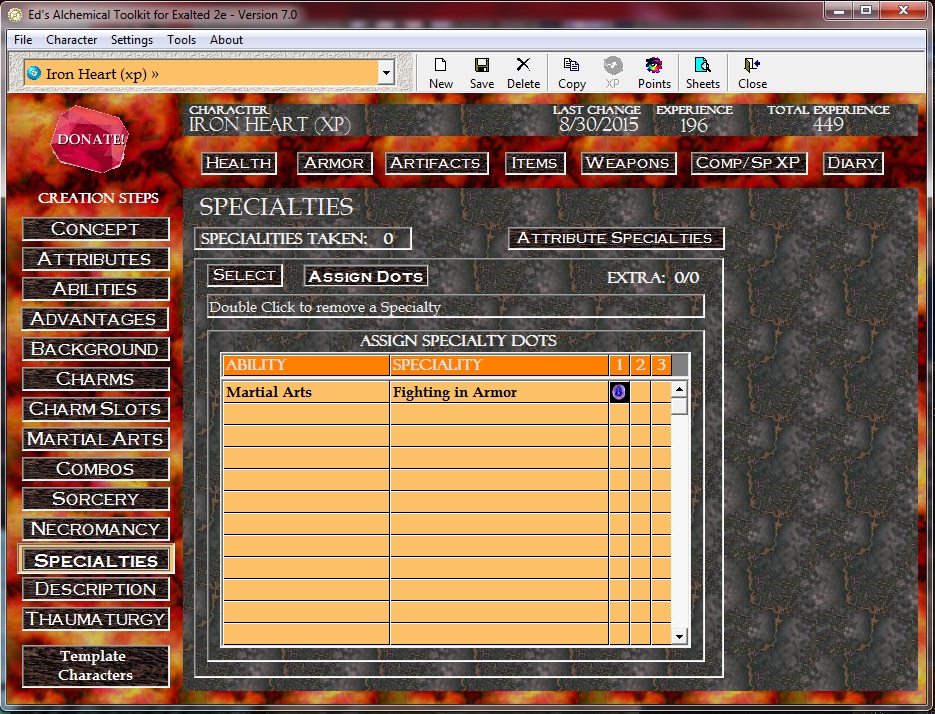Image resolution: width=935 pixels, height=714 pixels.
Task: Open the File menu
Action: [x=23, y=40]
